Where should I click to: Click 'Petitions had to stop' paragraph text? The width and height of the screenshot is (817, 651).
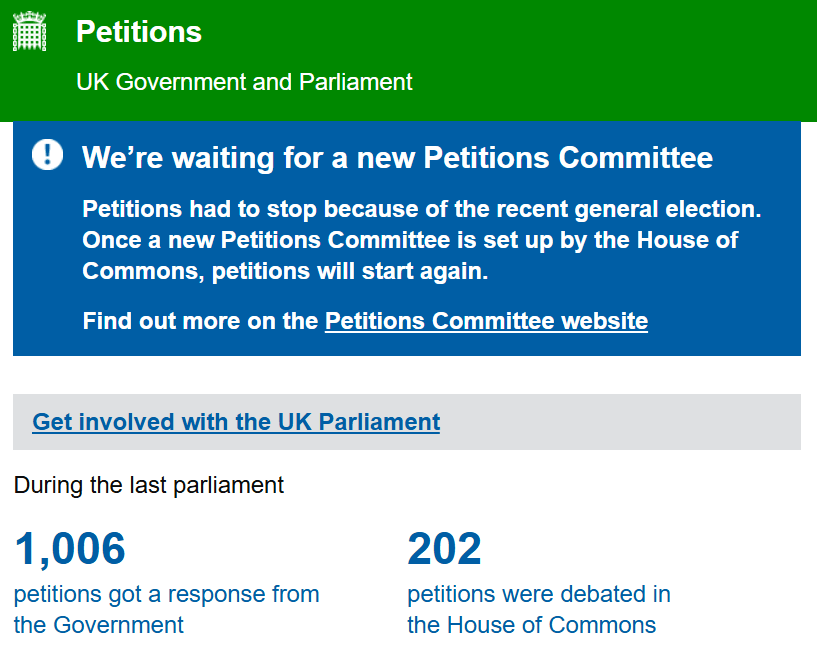pyautogui.click(x=421, y=210)
